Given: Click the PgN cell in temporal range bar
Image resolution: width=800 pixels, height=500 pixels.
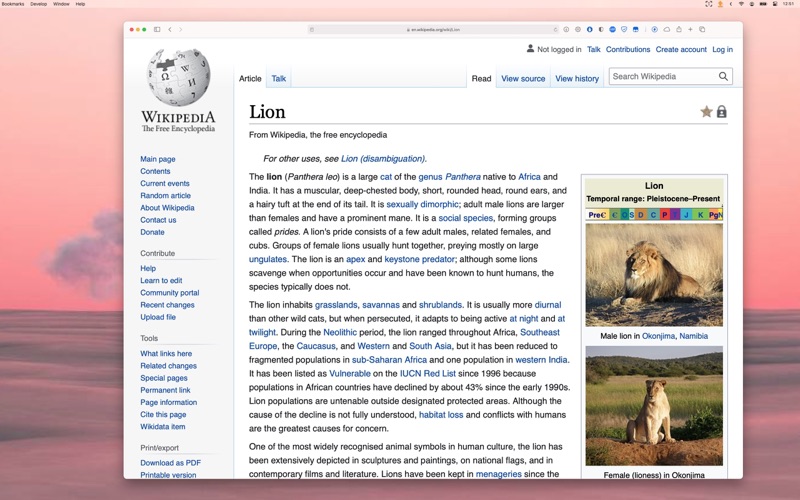Looking at the screenshot, I should coord(716,215).
